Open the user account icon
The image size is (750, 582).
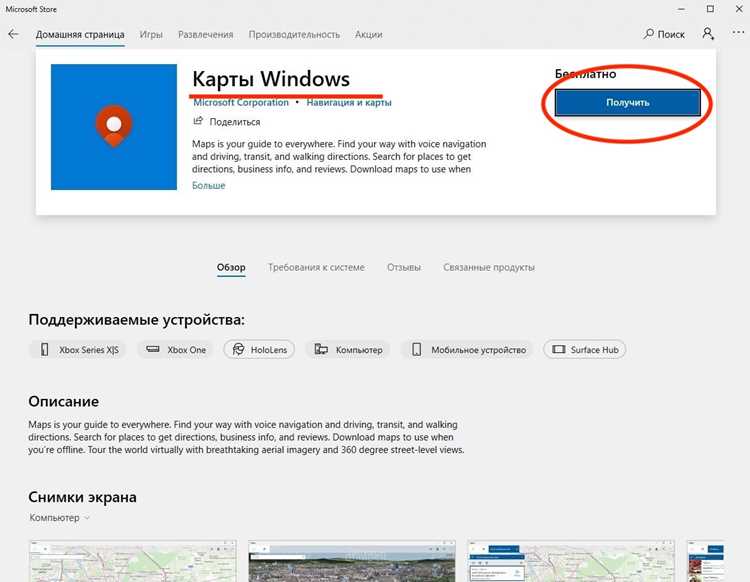[x=708, y=33]
